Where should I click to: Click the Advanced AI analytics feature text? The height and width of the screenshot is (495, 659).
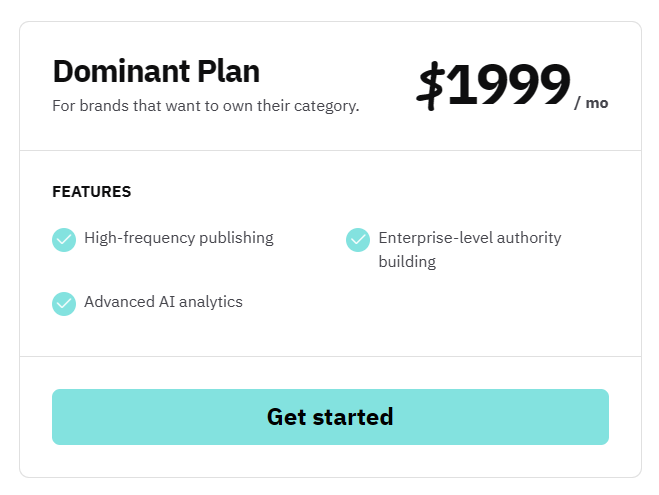tap(163, 302)
